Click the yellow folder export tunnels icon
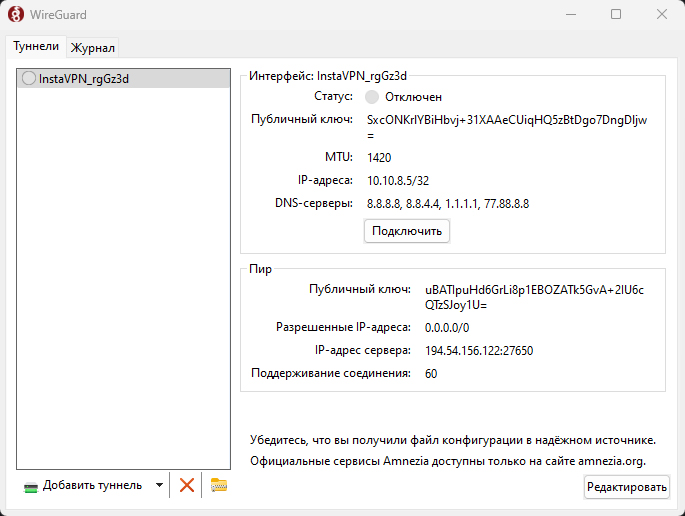The width and height of the screenshot is (685, 516). tap(219, 485)
